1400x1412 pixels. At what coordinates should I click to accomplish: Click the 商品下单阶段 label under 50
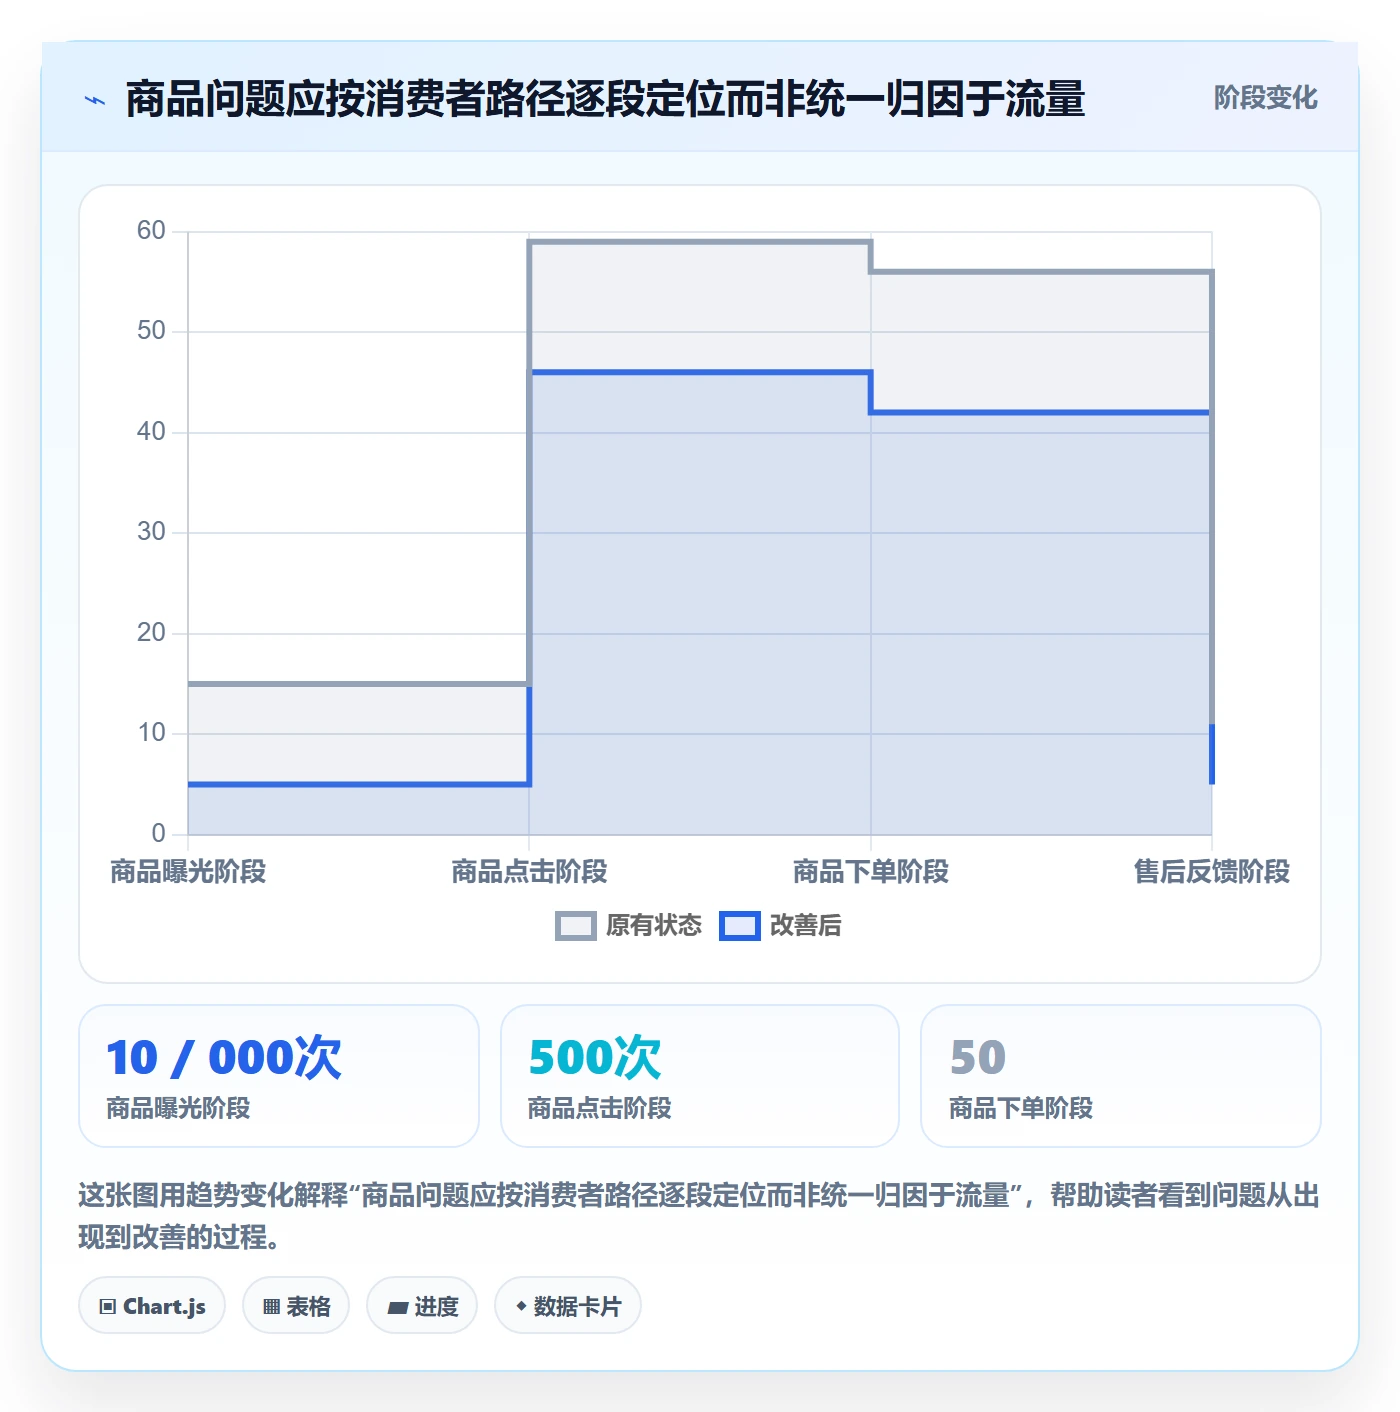[x=1021, y=1108]
